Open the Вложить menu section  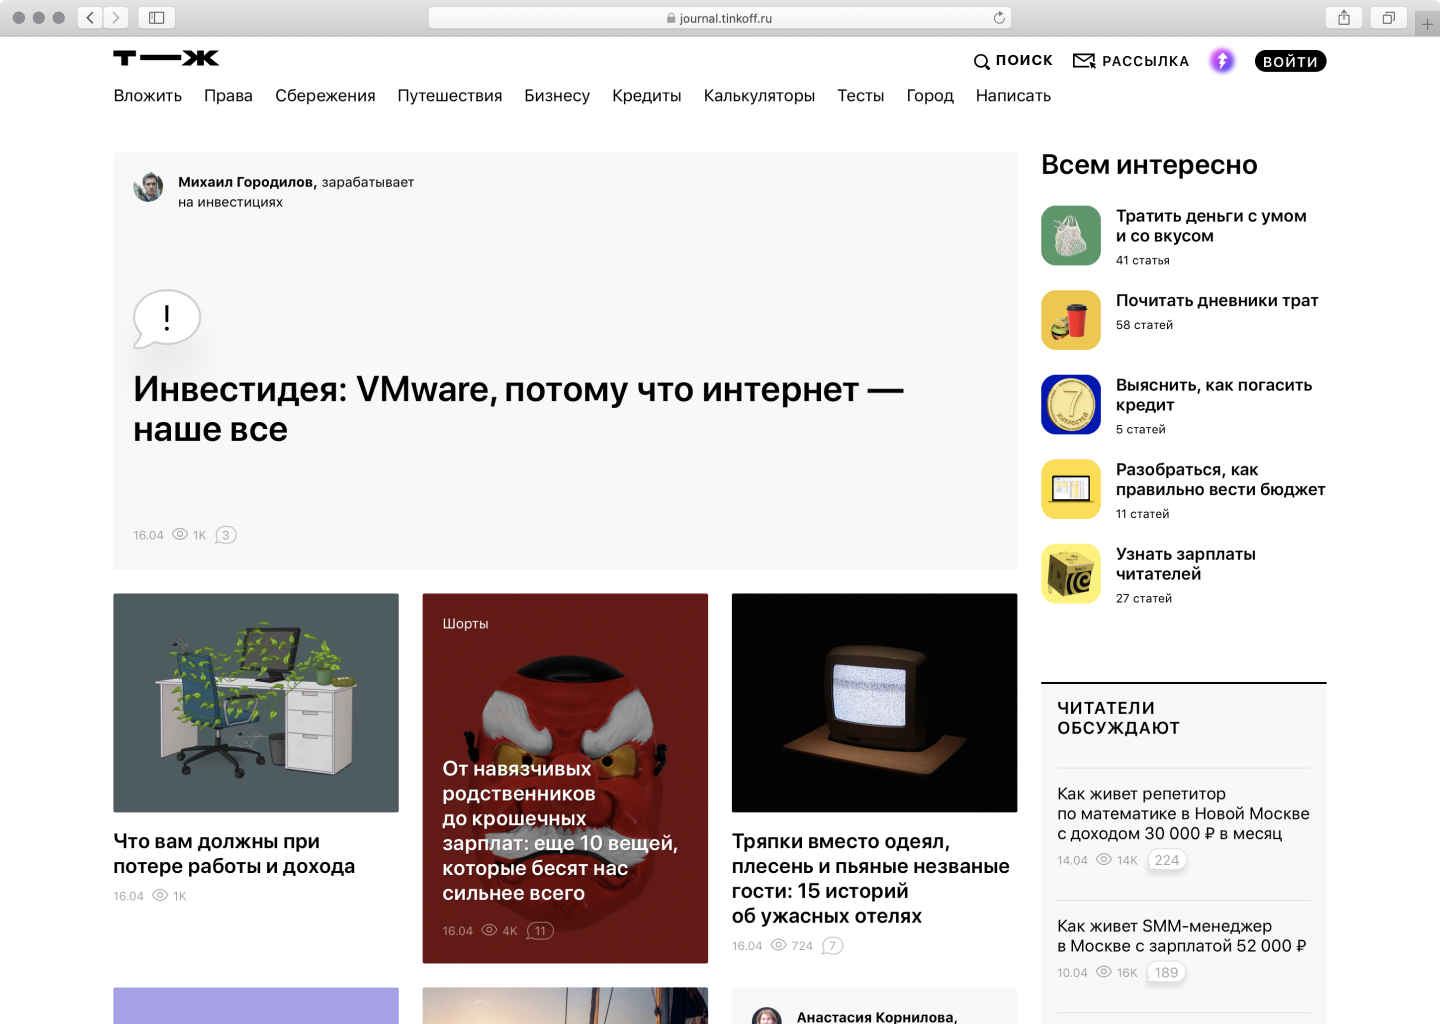148,96
